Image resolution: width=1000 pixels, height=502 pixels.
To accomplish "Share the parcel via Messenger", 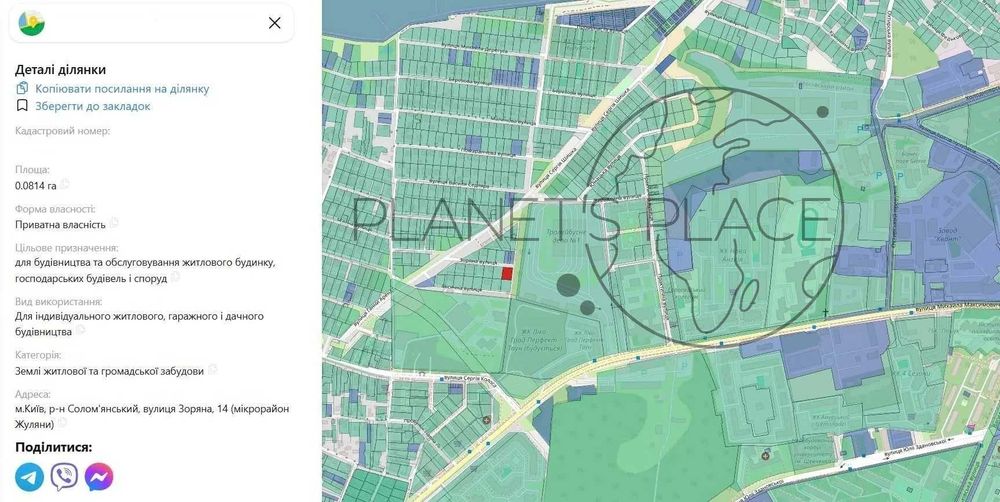I will point(99,476).
